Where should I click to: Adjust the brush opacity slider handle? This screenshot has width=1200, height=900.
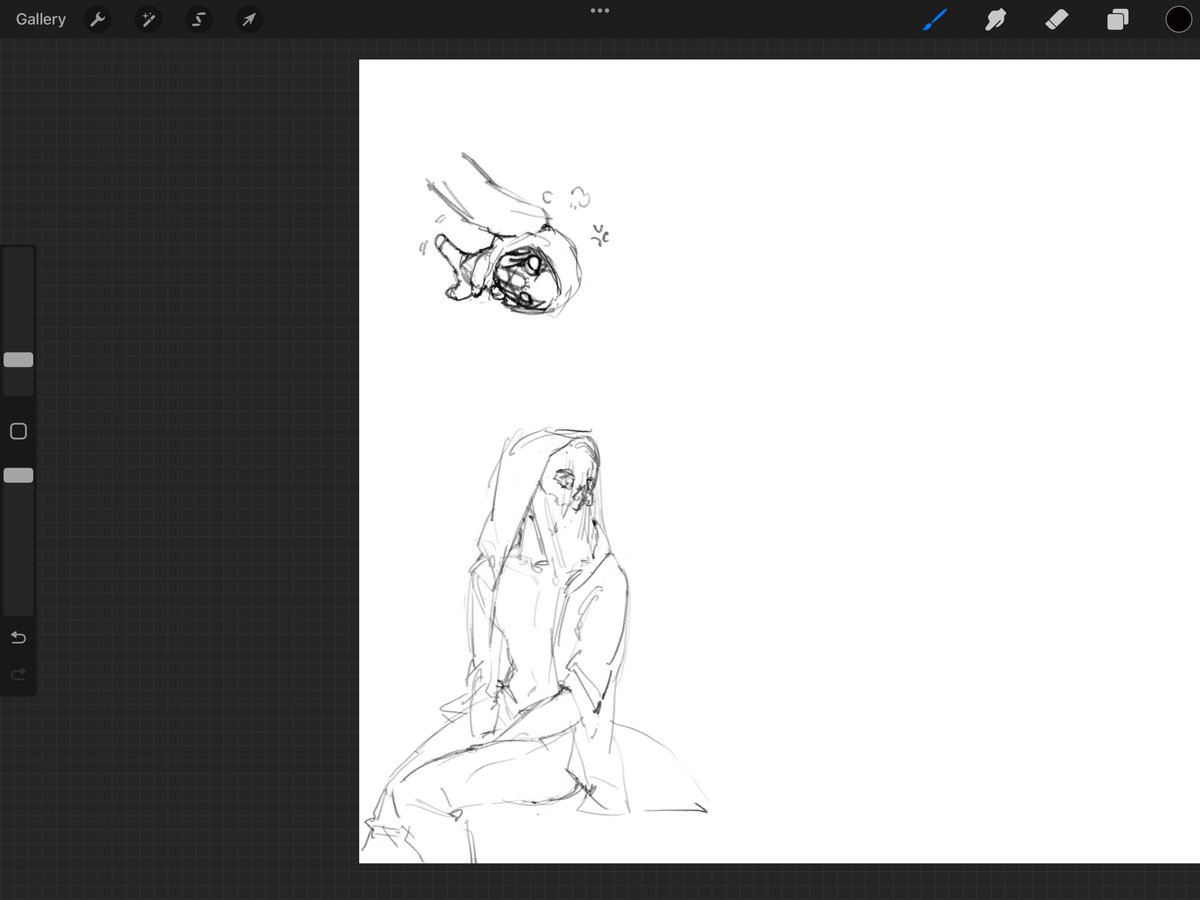(18, 475)
